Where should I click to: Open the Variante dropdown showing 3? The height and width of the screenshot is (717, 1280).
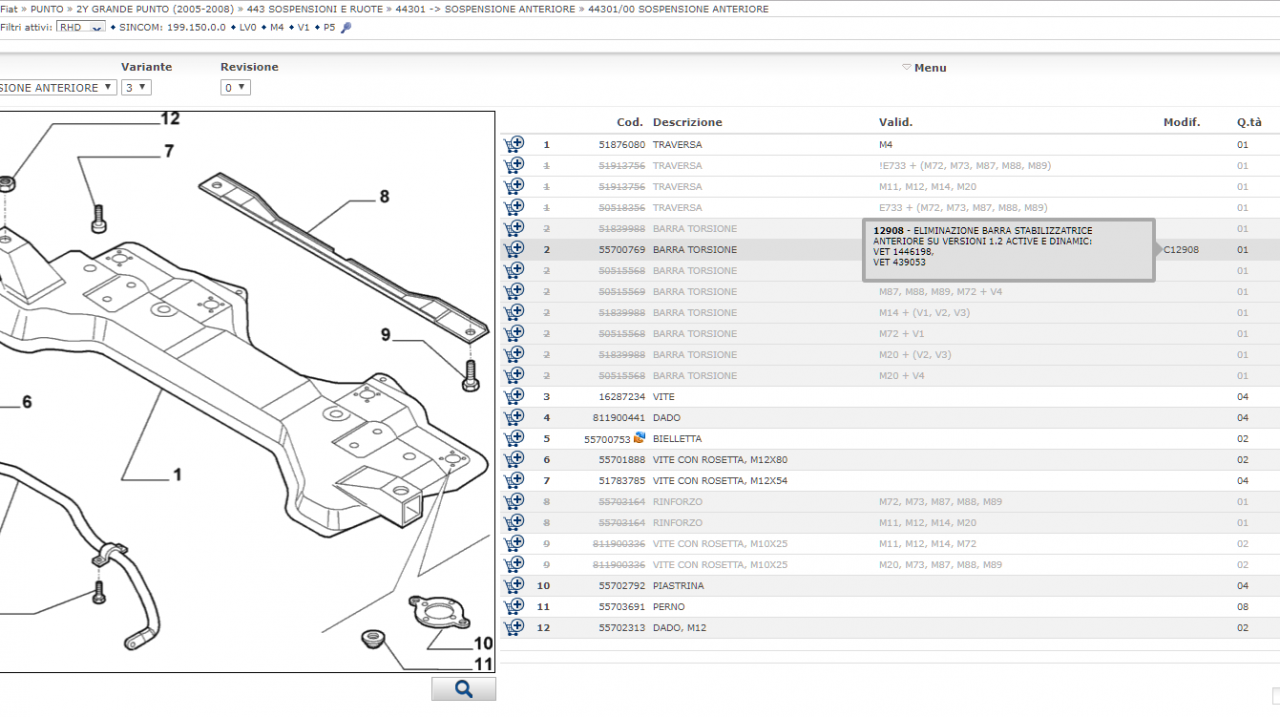click(x=136, y=88)
